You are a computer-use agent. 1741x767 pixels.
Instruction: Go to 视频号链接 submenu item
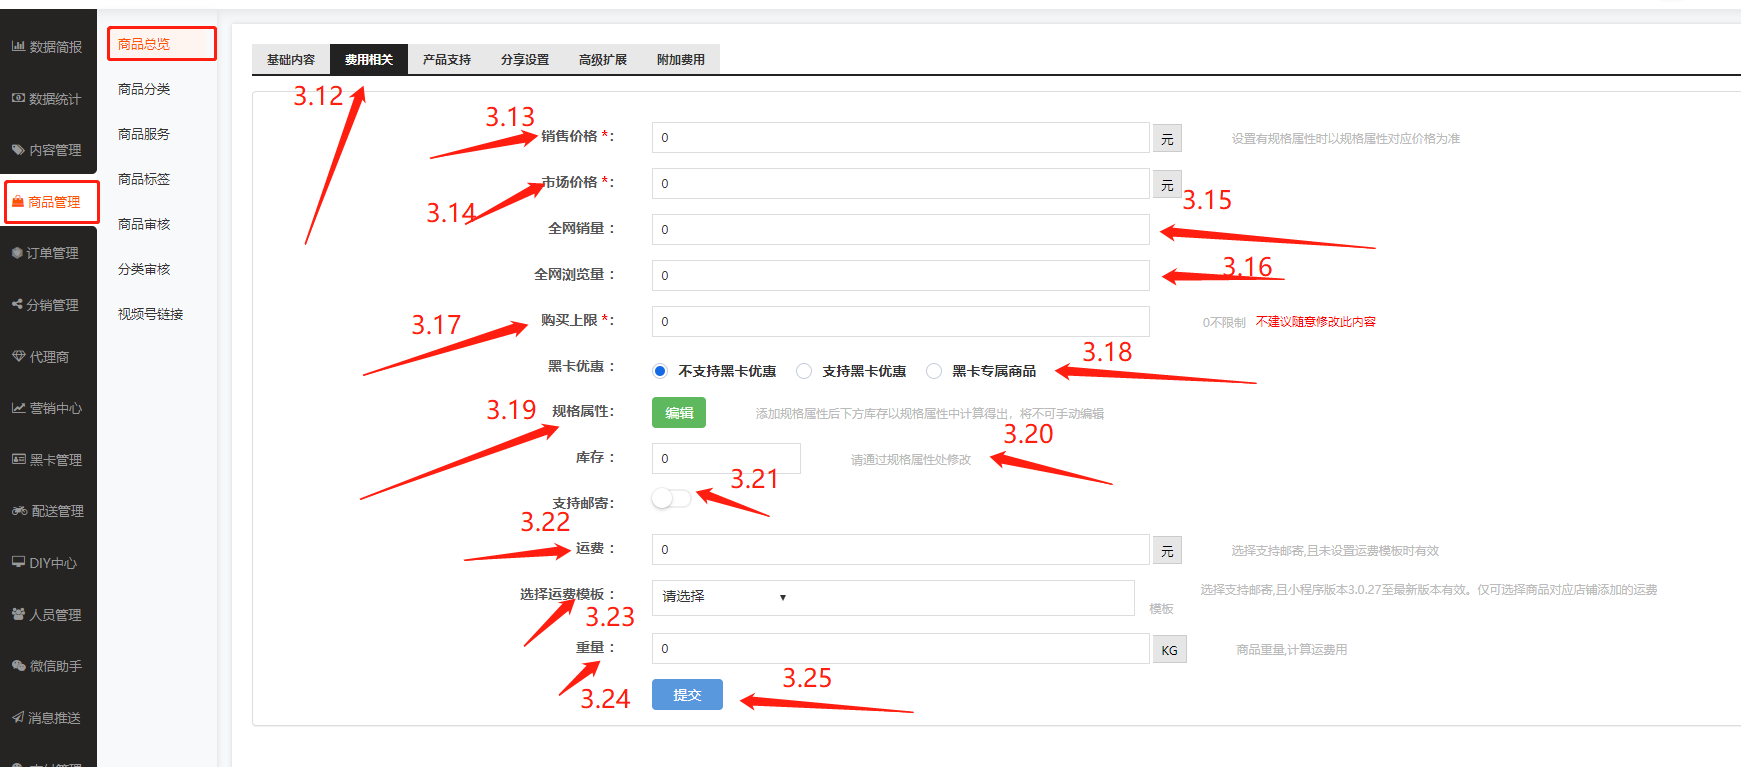point(150,314)
